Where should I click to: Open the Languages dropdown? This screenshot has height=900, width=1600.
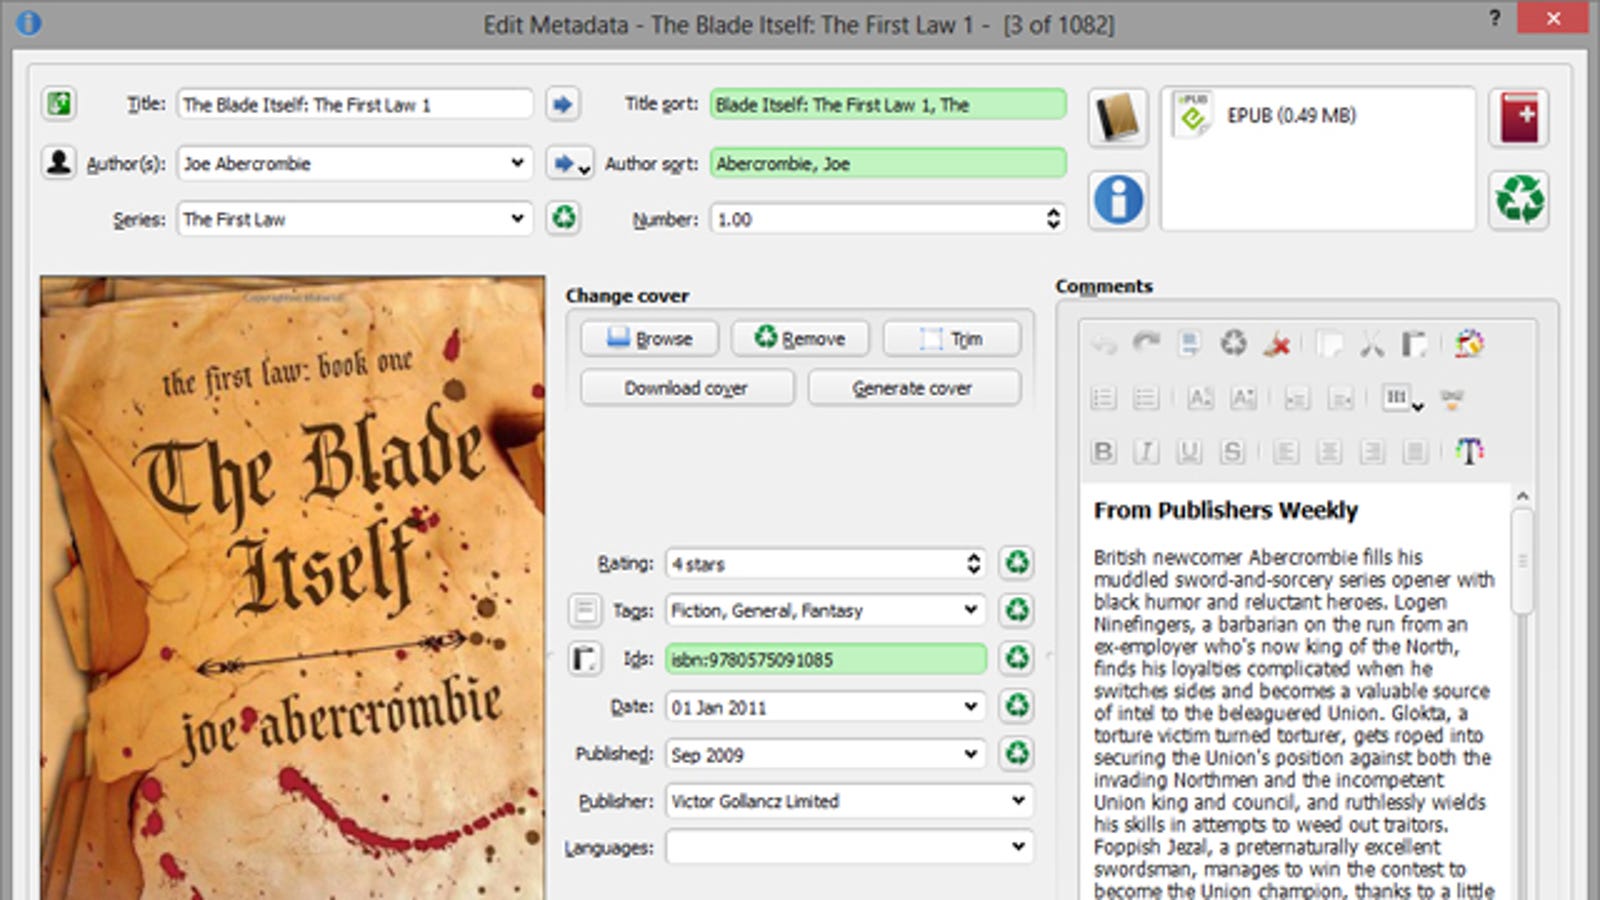coord(1018,846)
